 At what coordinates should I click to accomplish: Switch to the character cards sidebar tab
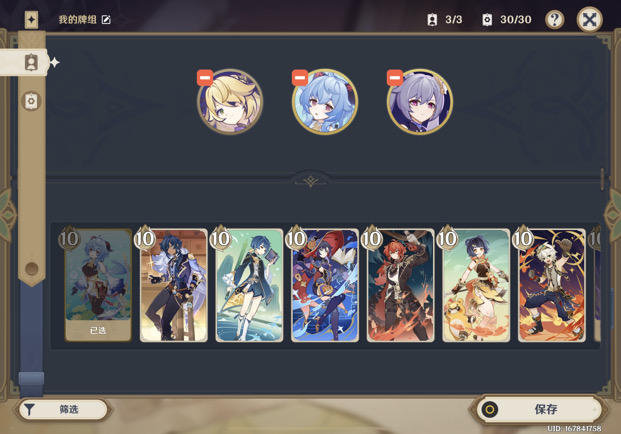coord(31,63)
